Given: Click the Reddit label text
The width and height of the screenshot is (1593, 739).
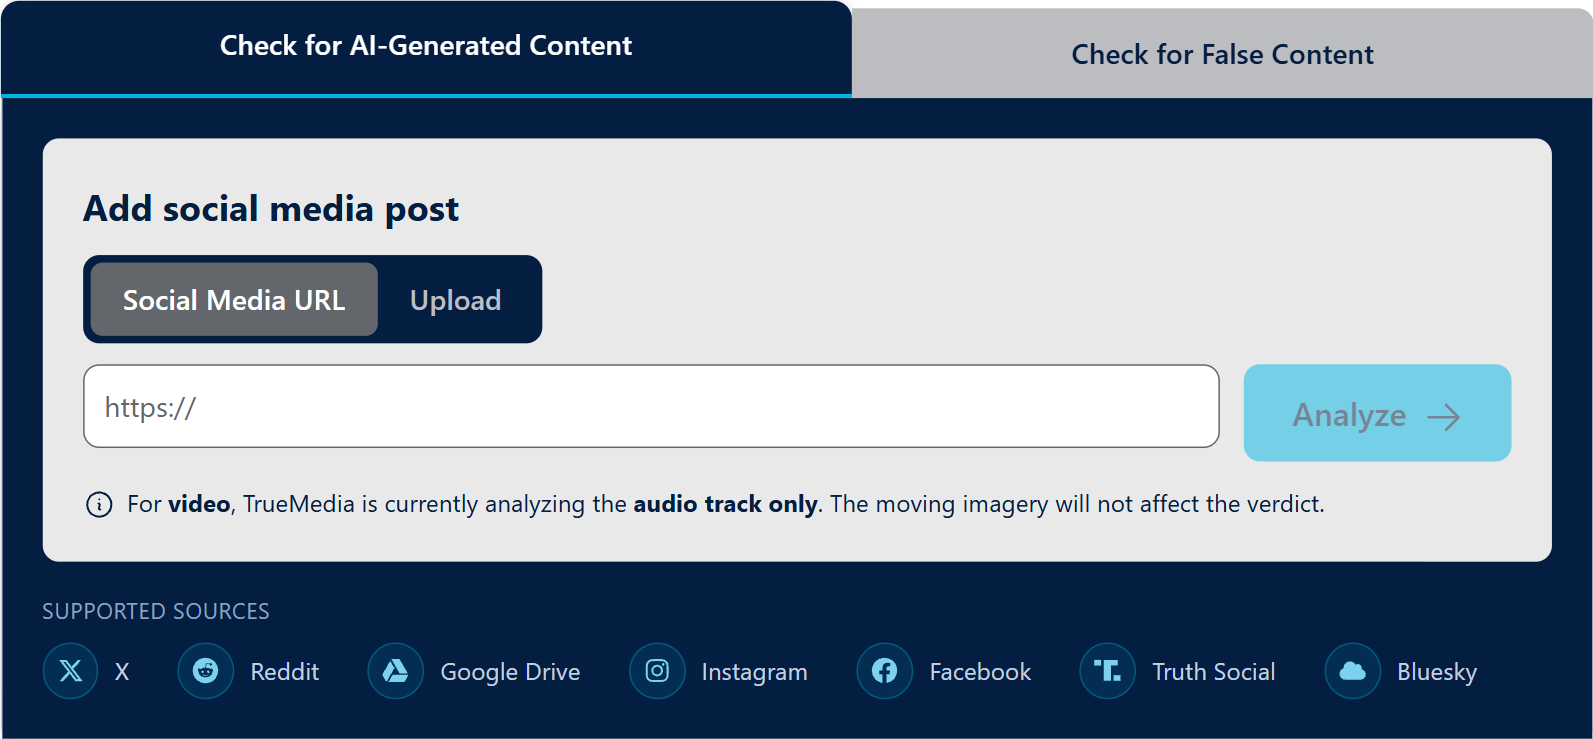Looking at the screenshot, I should [x=285, y=672].
